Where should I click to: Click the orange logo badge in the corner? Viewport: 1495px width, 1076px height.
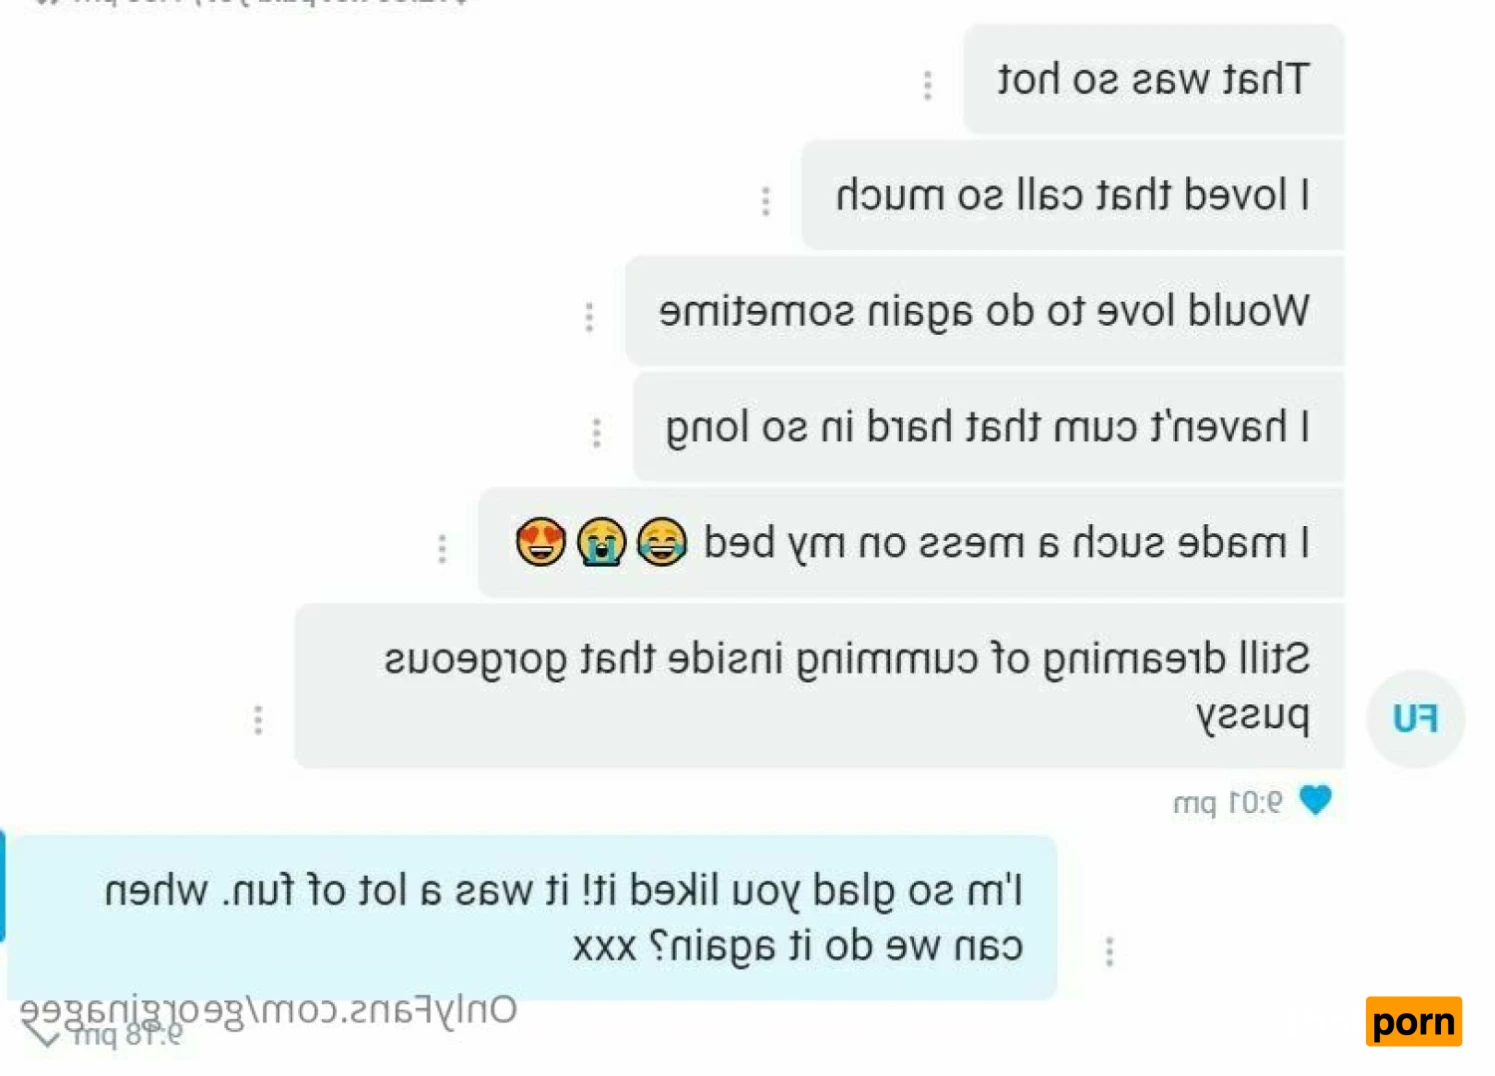1414,1022
